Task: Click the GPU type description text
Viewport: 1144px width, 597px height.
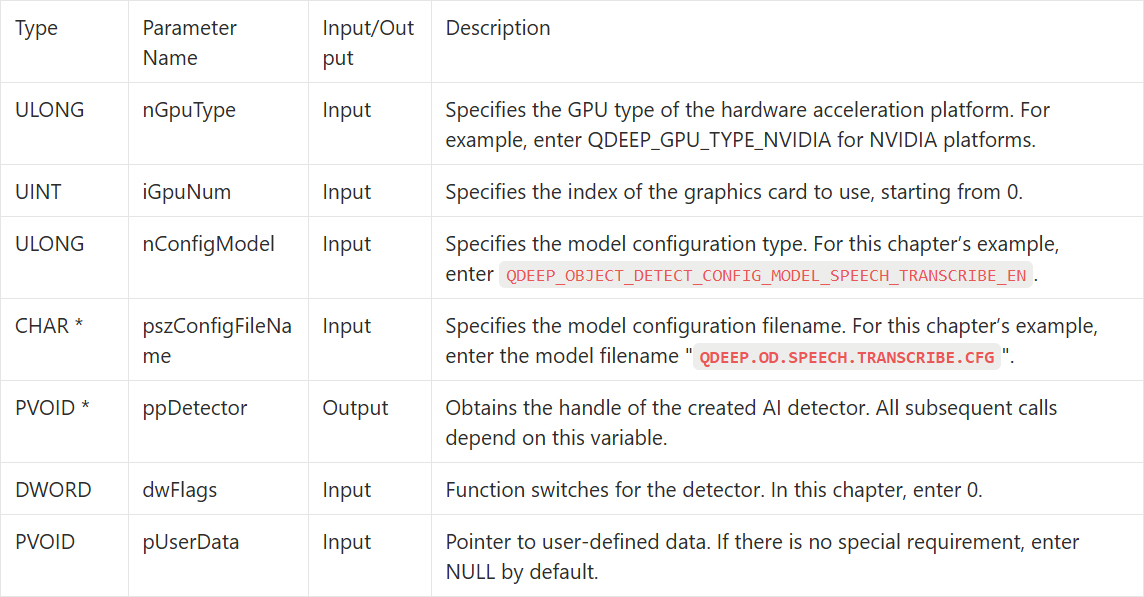Action: point(747,124)
